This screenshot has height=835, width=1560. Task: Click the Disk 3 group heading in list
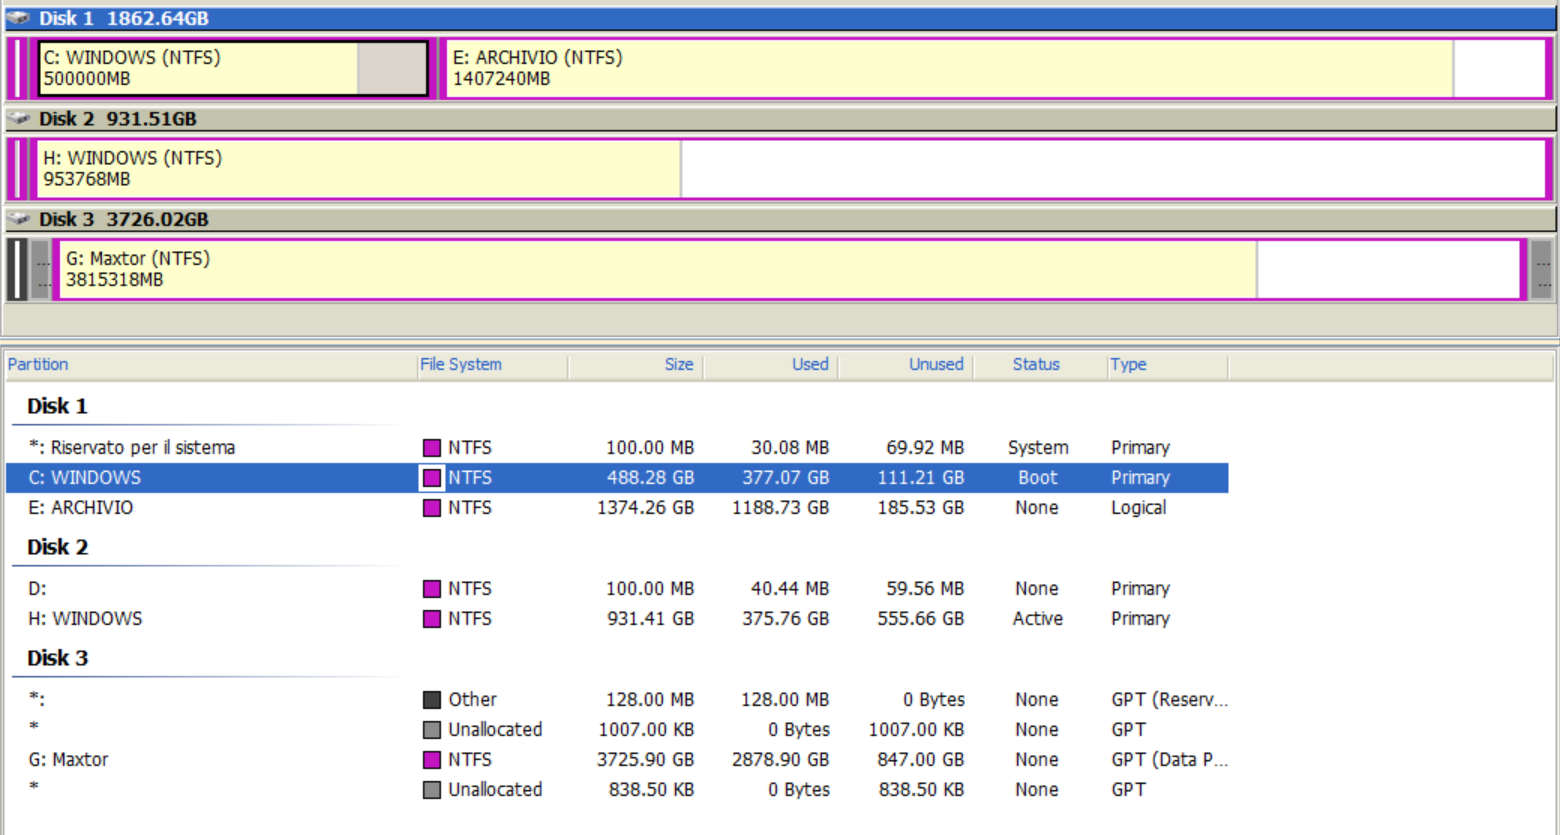tap(57, 658)
